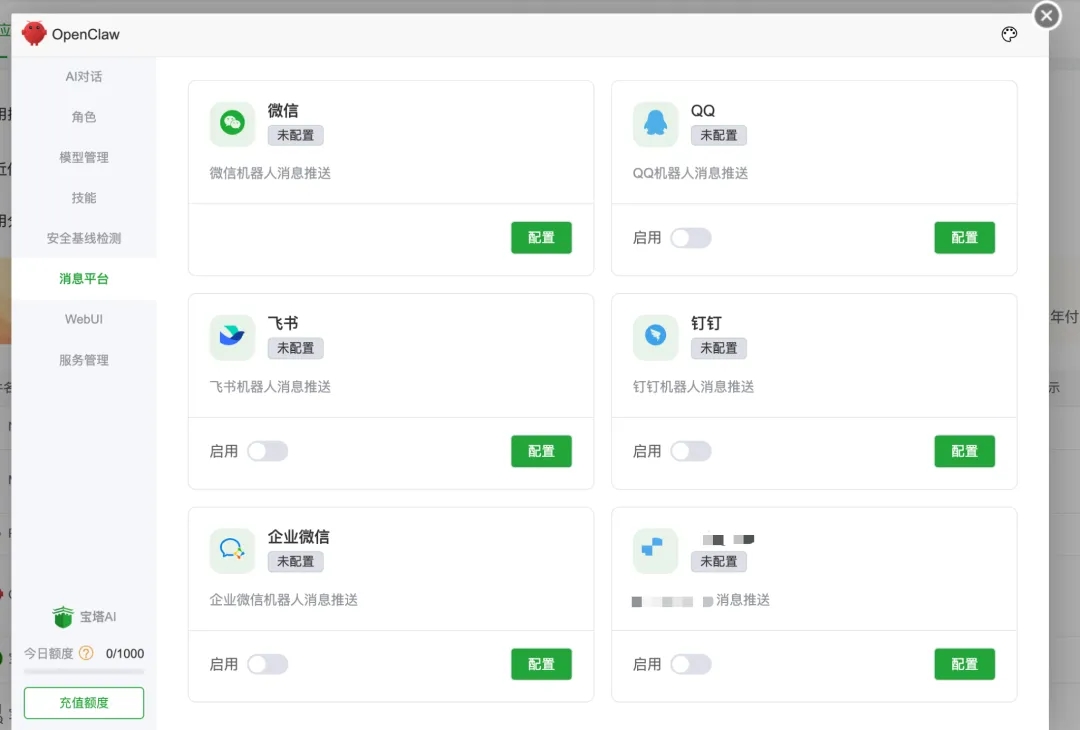The height and width of the screenshot is (730, 1080).
Task: Click the OpenClaw crab logo
Action: click(x=34, y=33)
